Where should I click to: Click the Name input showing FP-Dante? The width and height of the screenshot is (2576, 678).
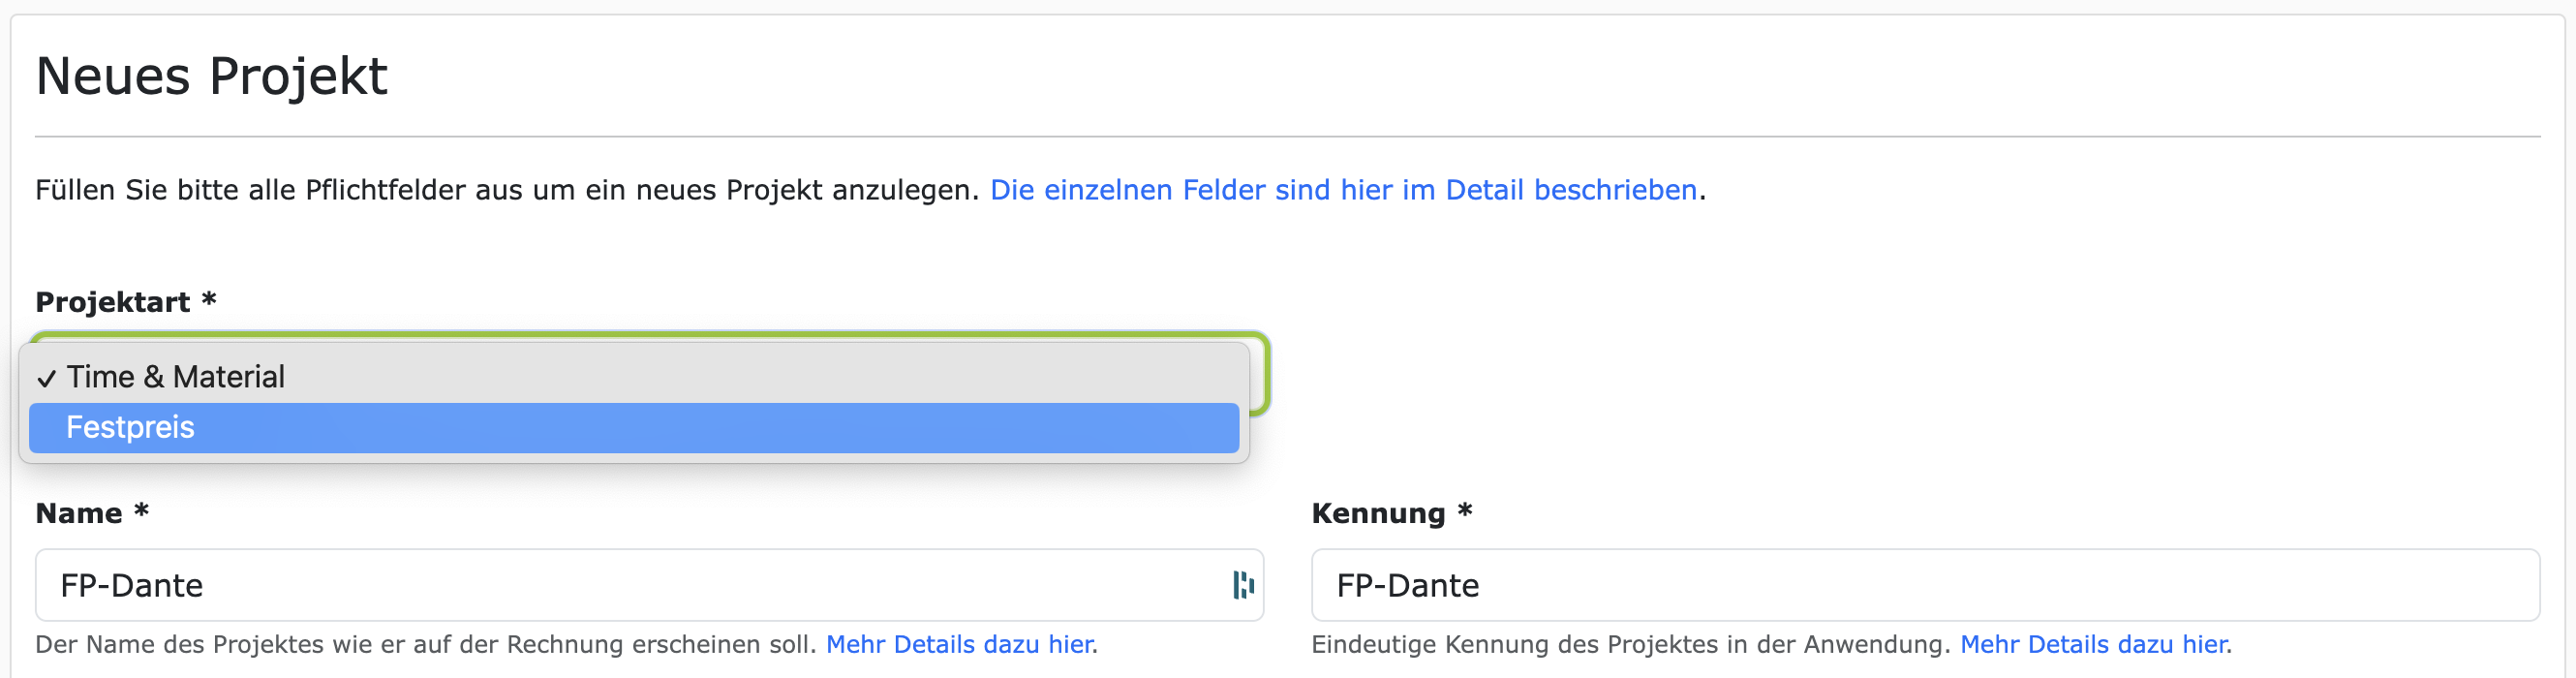[600, 585]
